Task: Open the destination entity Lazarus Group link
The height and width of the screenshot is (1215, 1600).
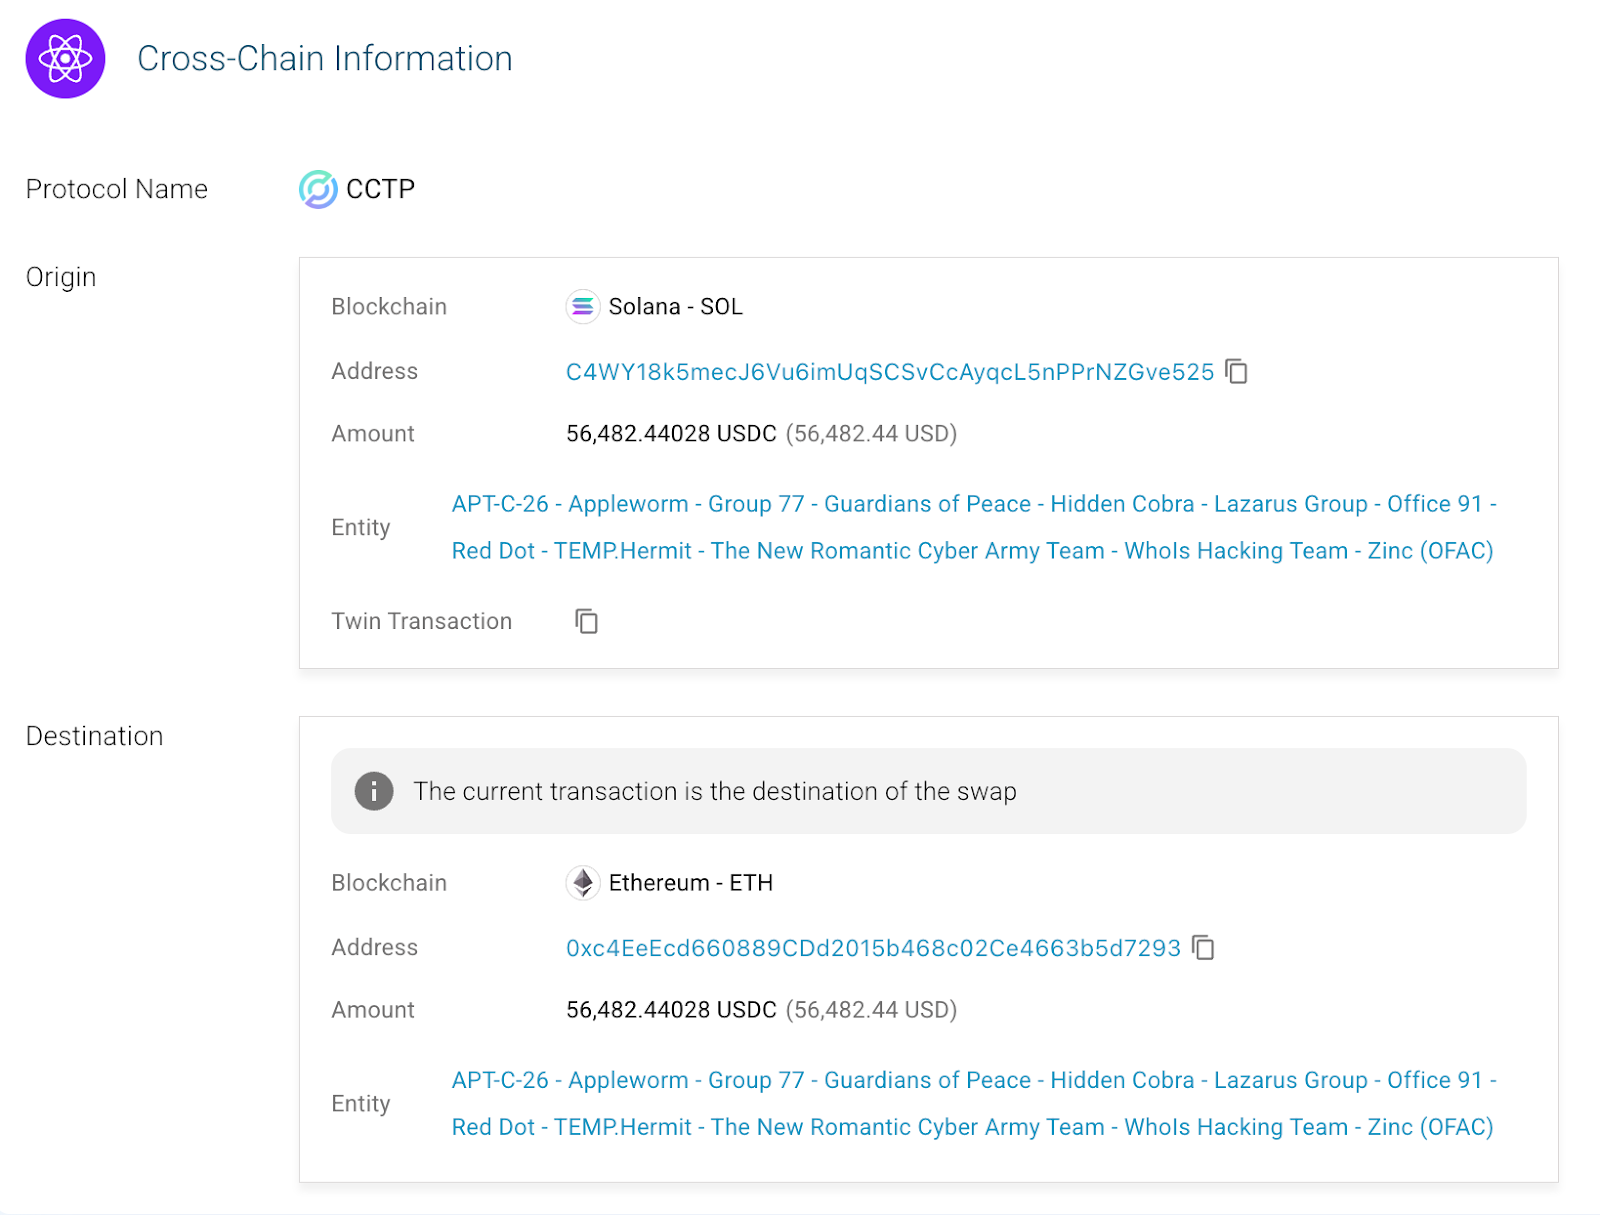Action: point(972,1103)
